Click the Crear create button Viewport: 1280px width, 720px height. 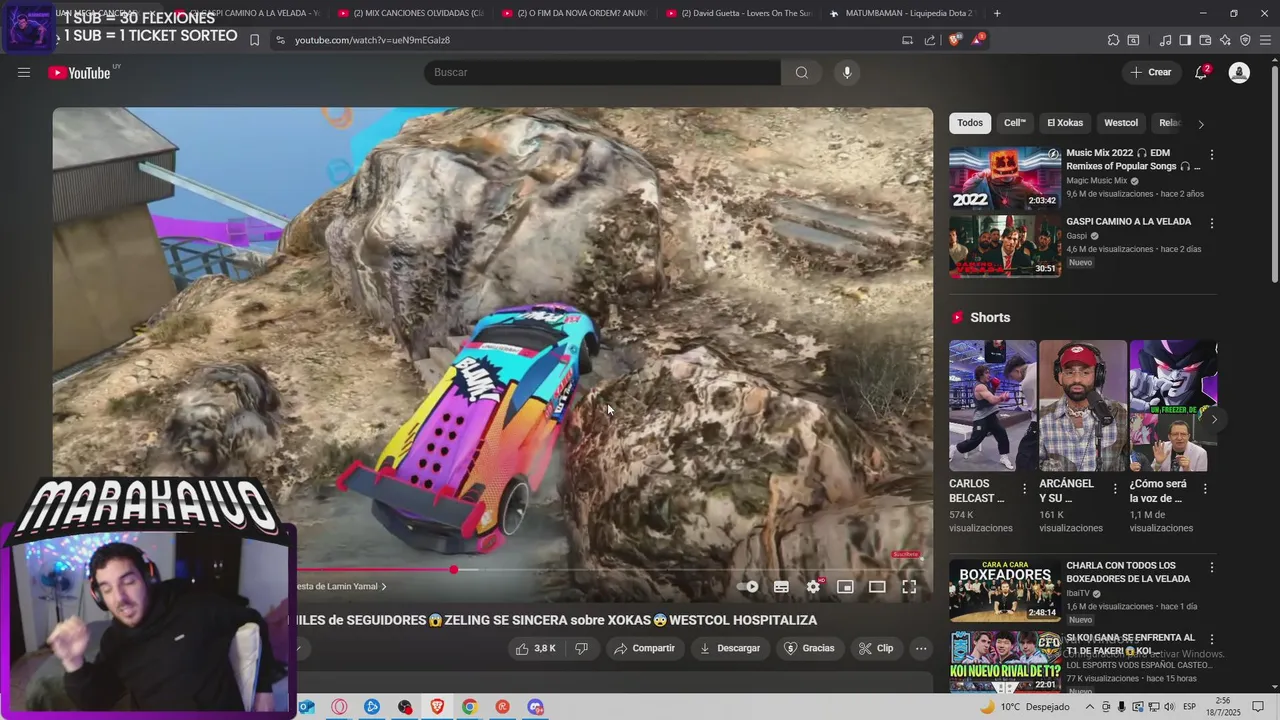[1150, 72]
